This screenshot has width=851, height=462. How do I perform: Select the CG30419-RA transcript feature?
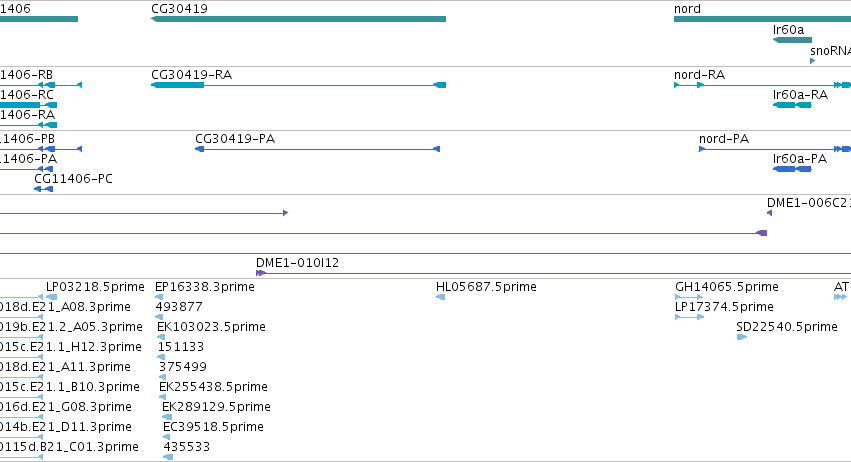299,85
